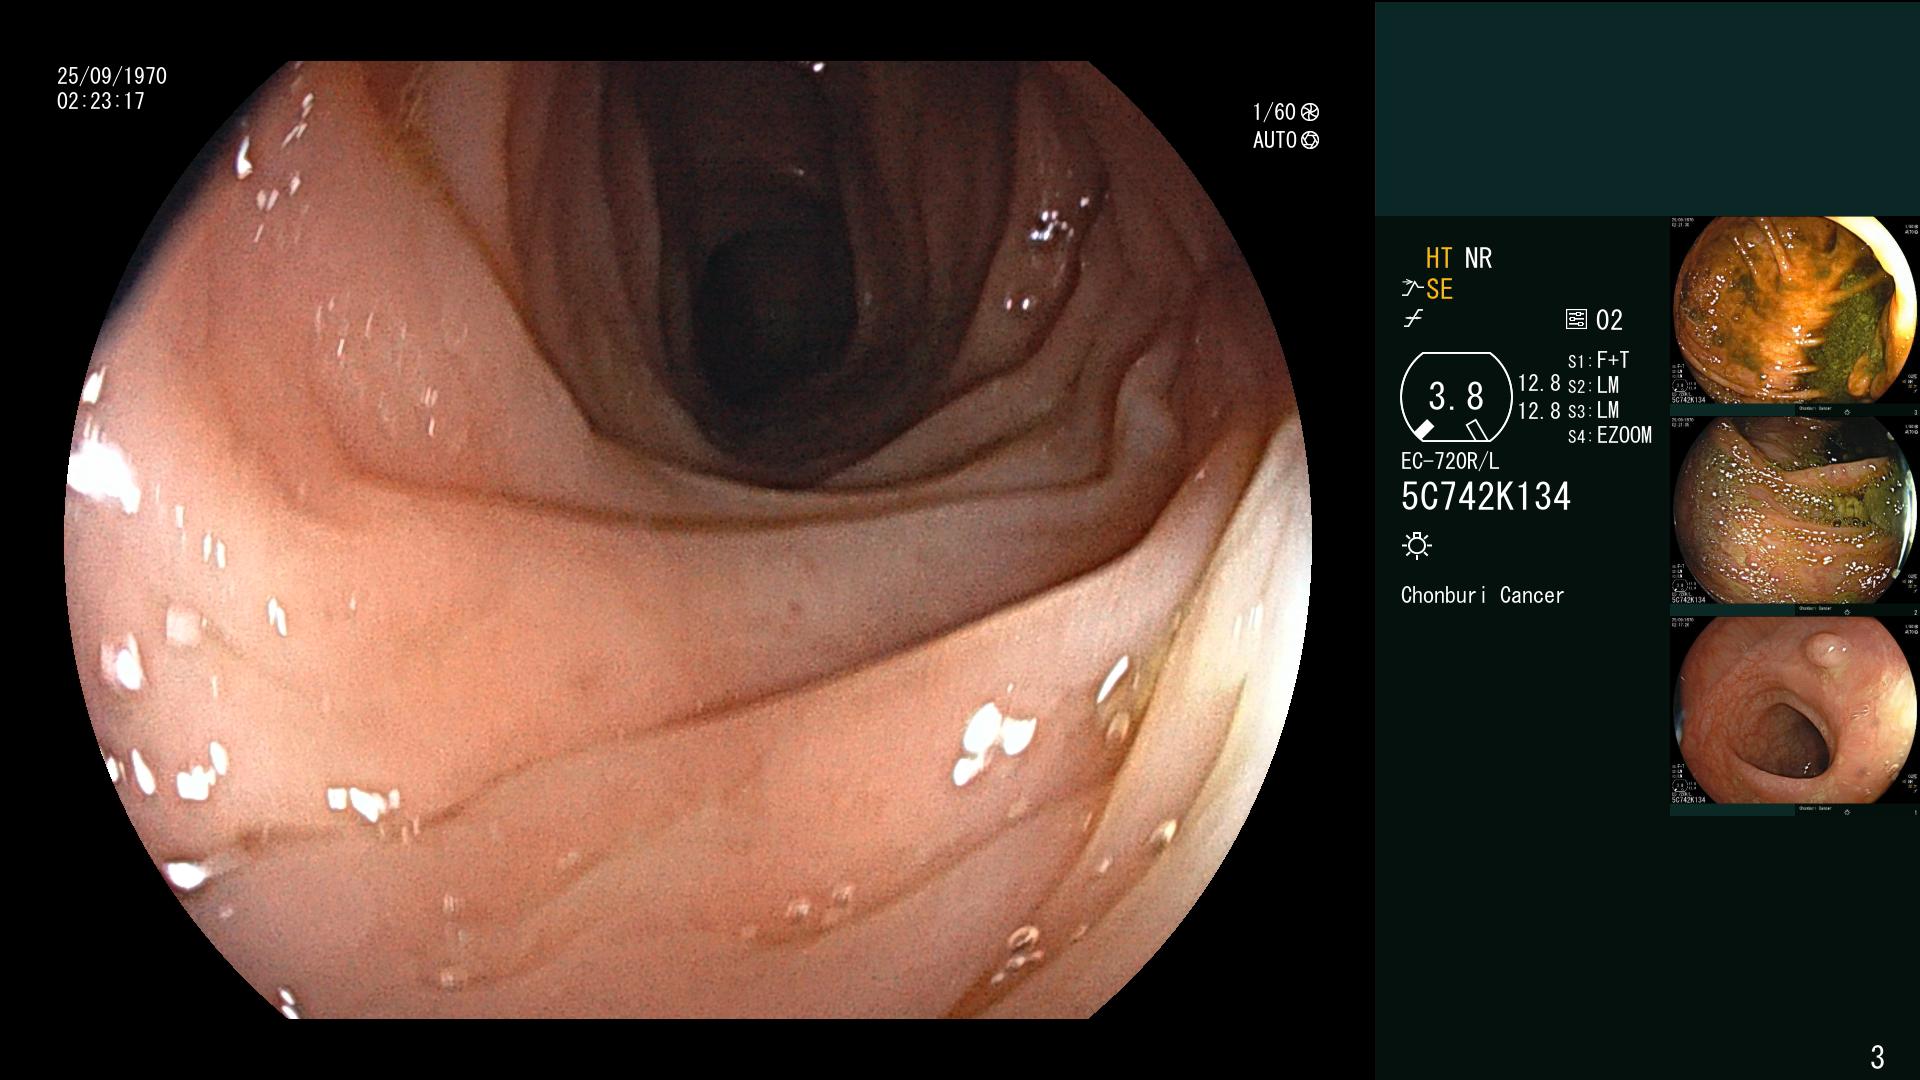The image size is (1920, 1080).
Task: Click the 3.8 scope diameter value
Action: 1456,396
